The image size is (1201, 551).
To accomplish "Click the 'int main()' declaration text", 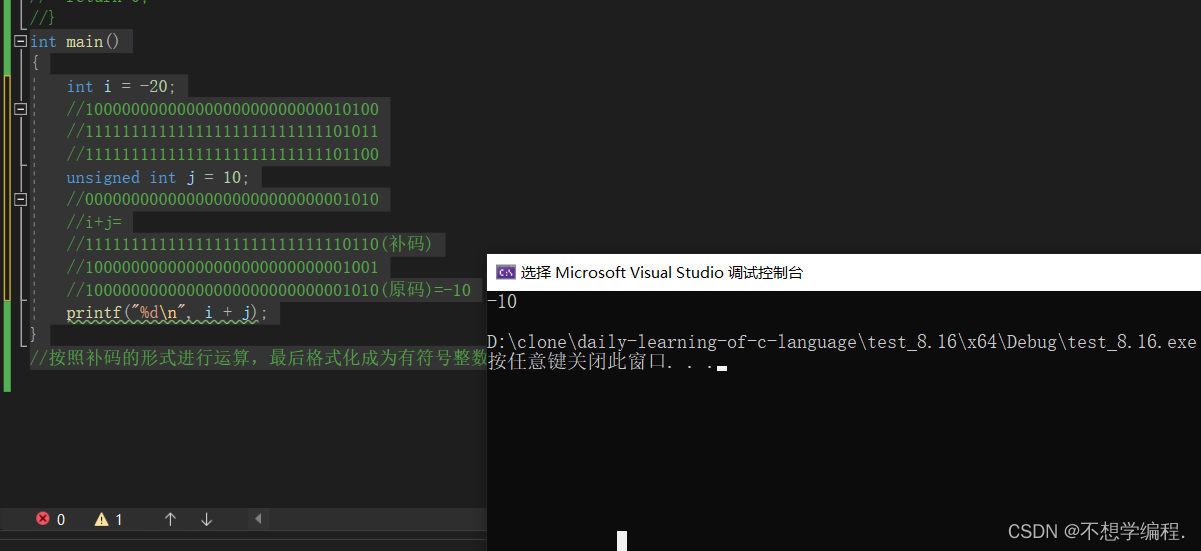I will click(x=74, y=42).
